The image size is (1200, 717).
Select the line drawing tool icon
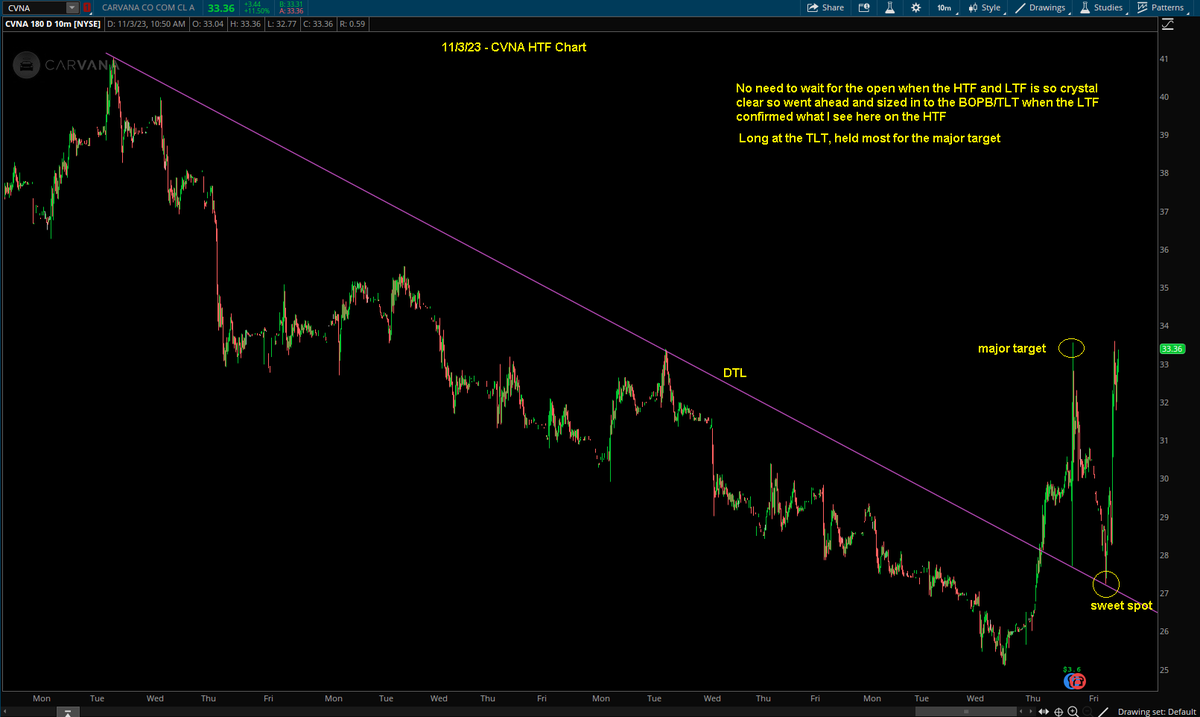click(1103, 711)
